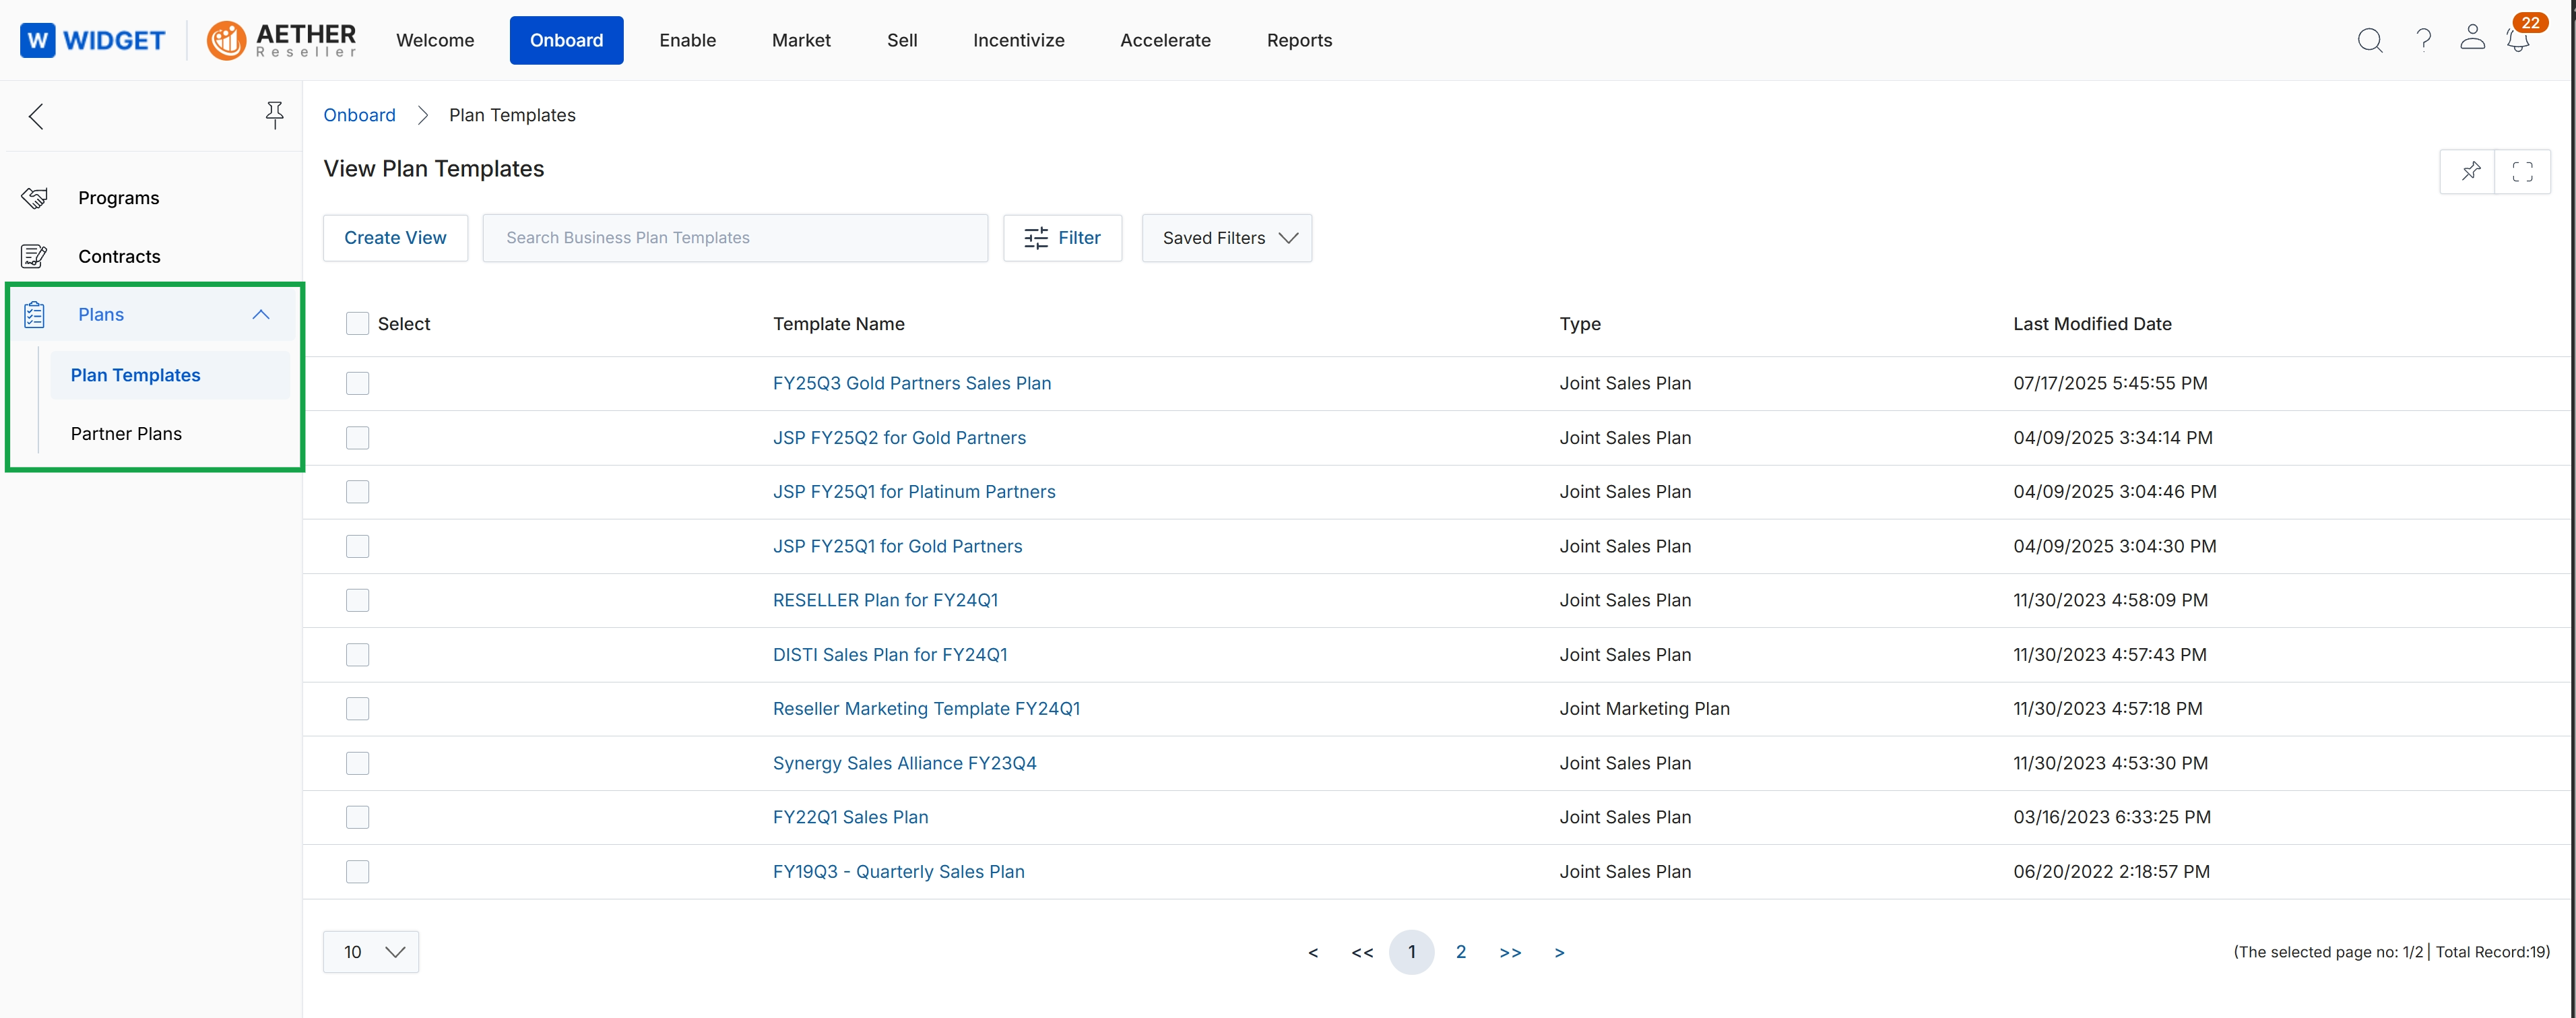The image size is (2576, 1018).
Task: Focus the Search Business Plan Templates field
Action: [x=735, y=238]
